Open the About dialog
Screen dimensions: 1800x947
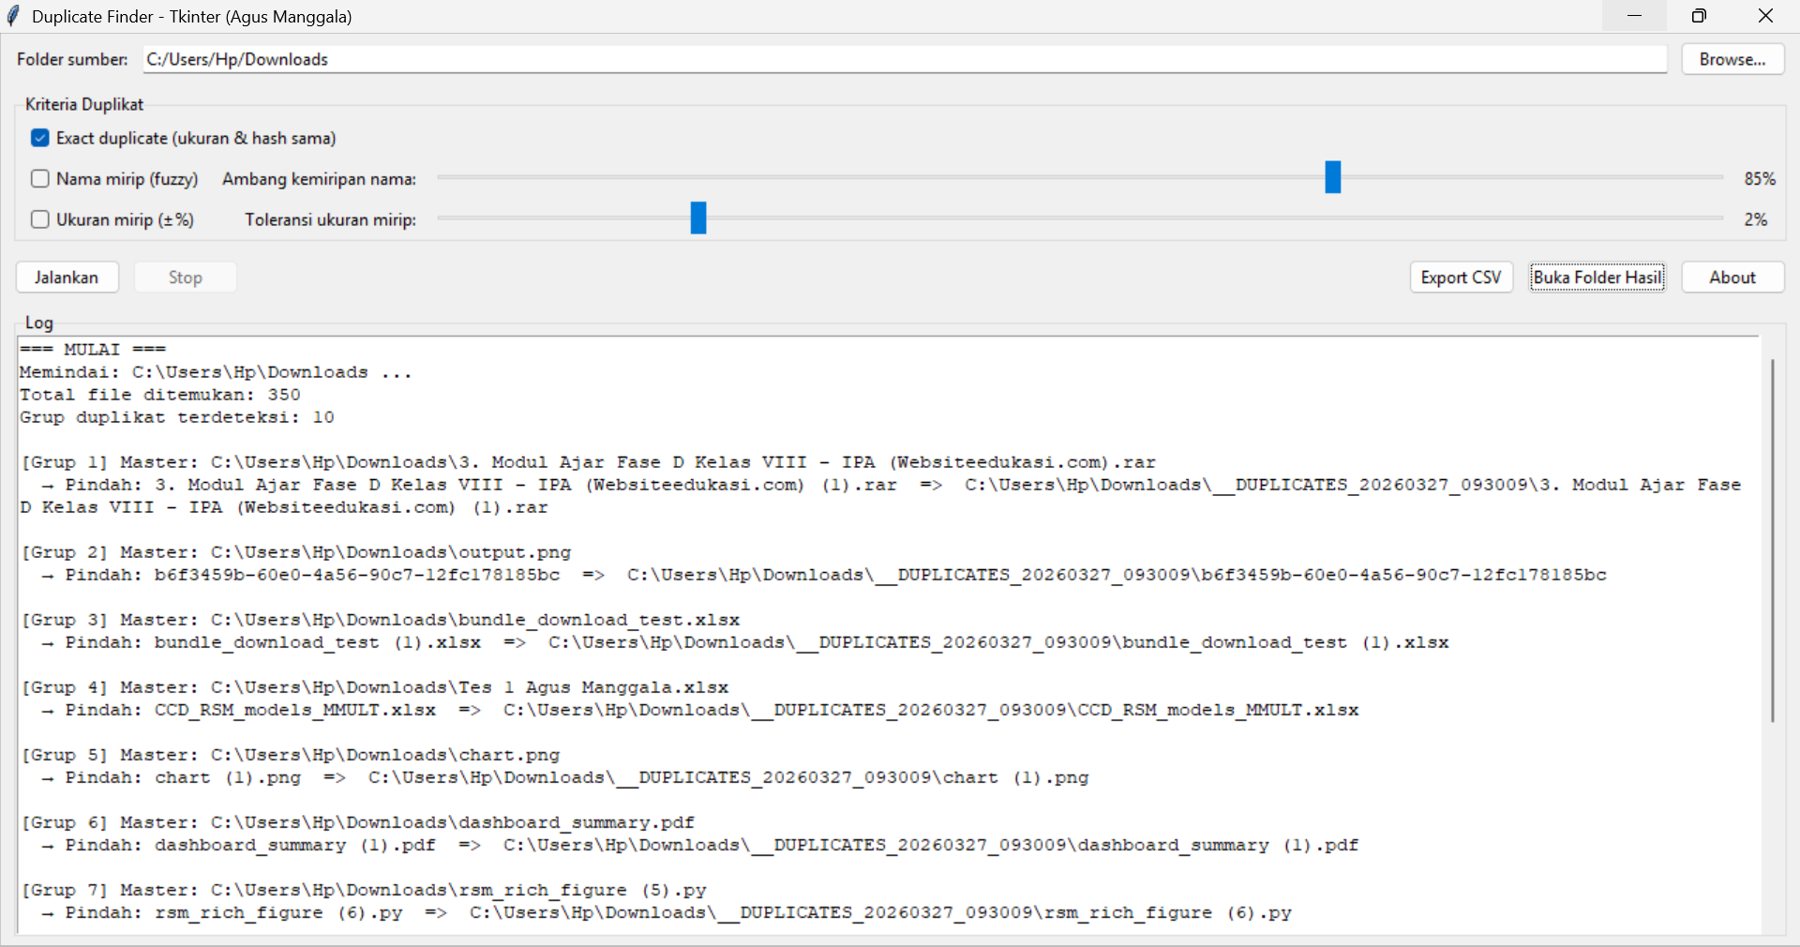pos(1732,277)
